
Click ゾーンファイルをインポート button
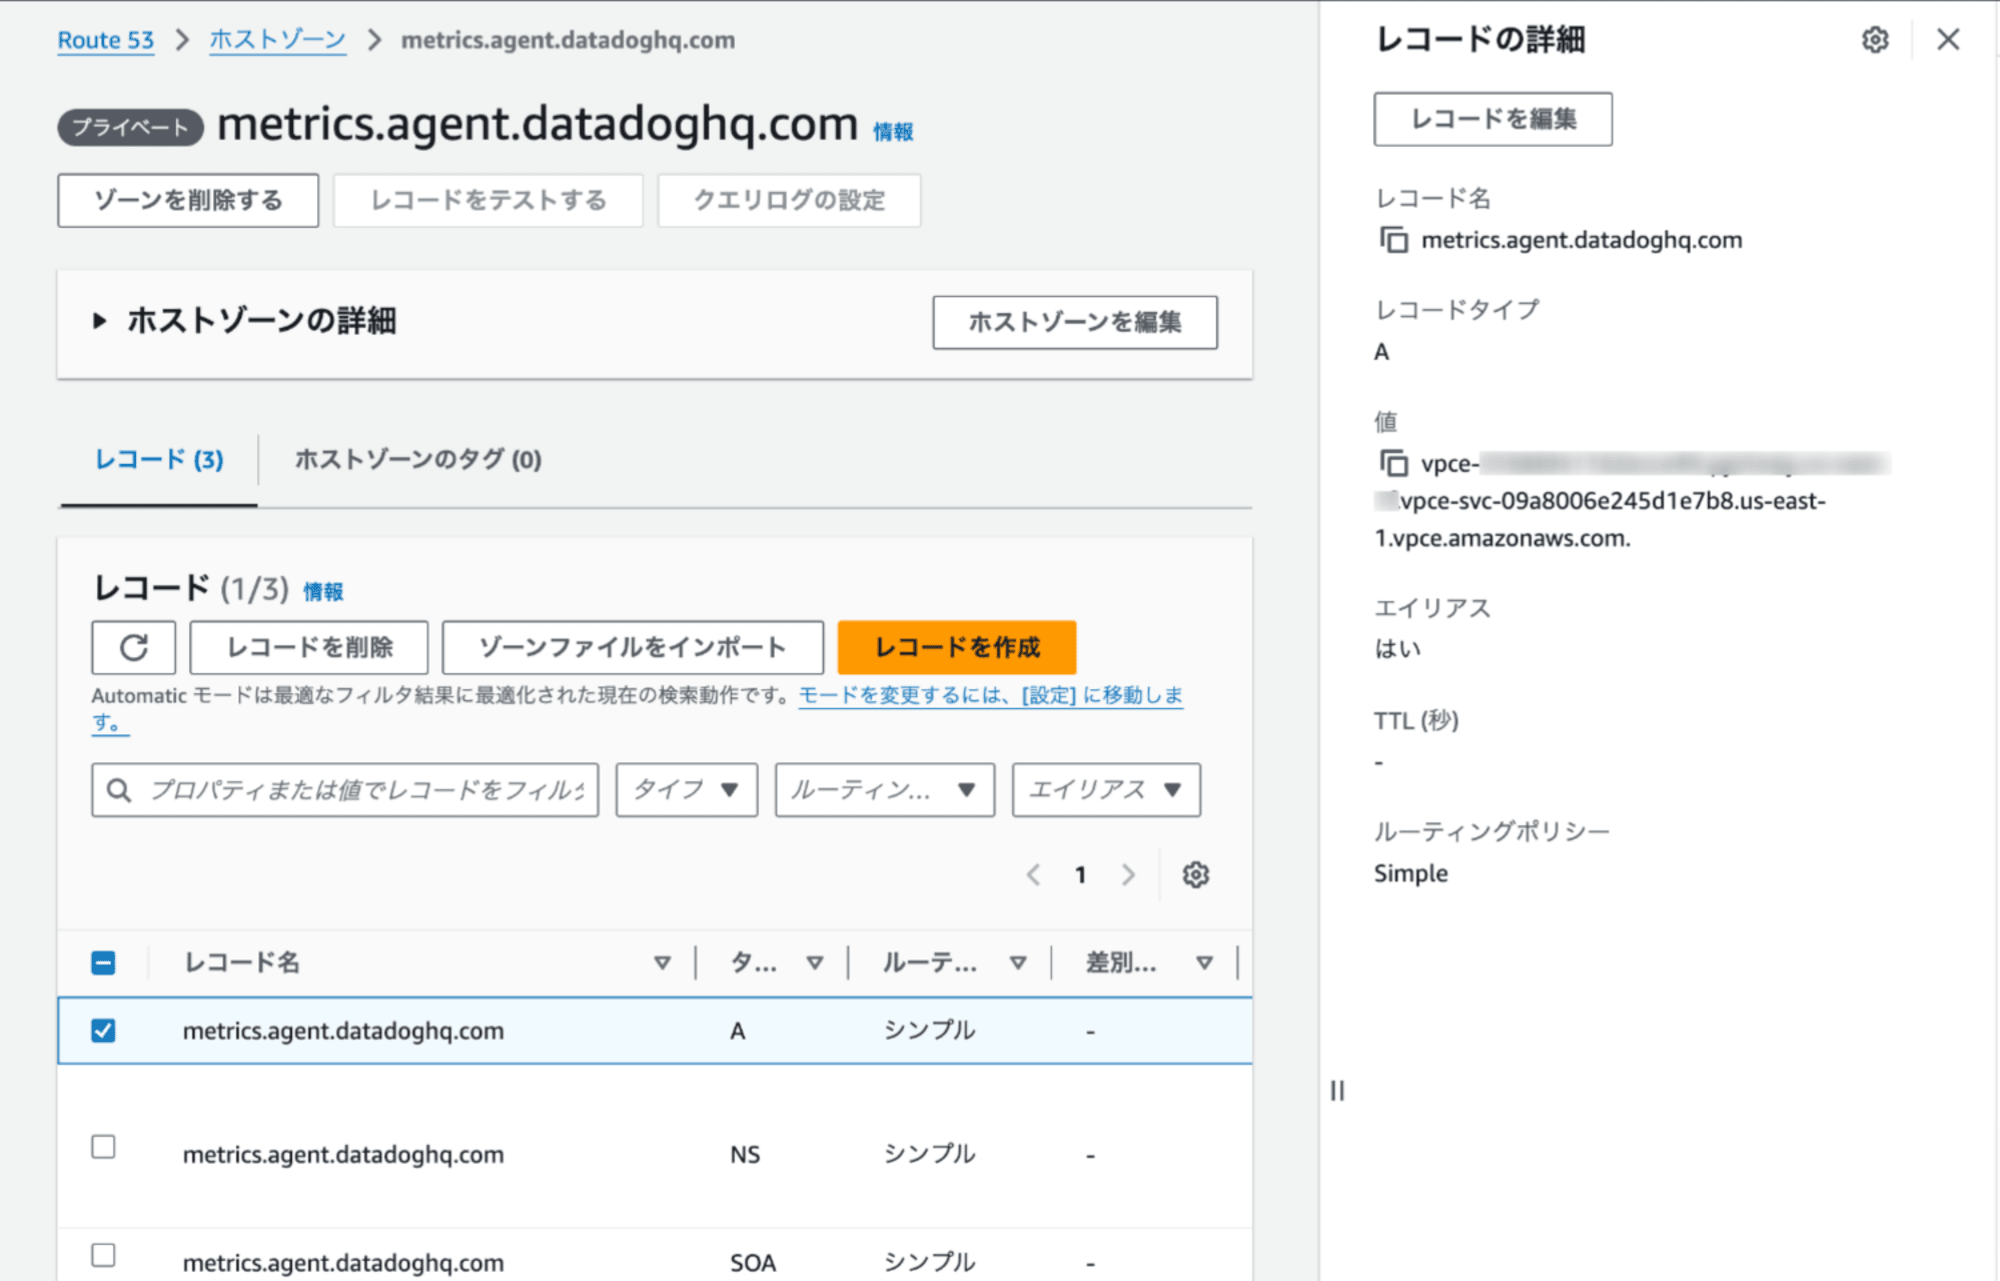tap(633, 648)
